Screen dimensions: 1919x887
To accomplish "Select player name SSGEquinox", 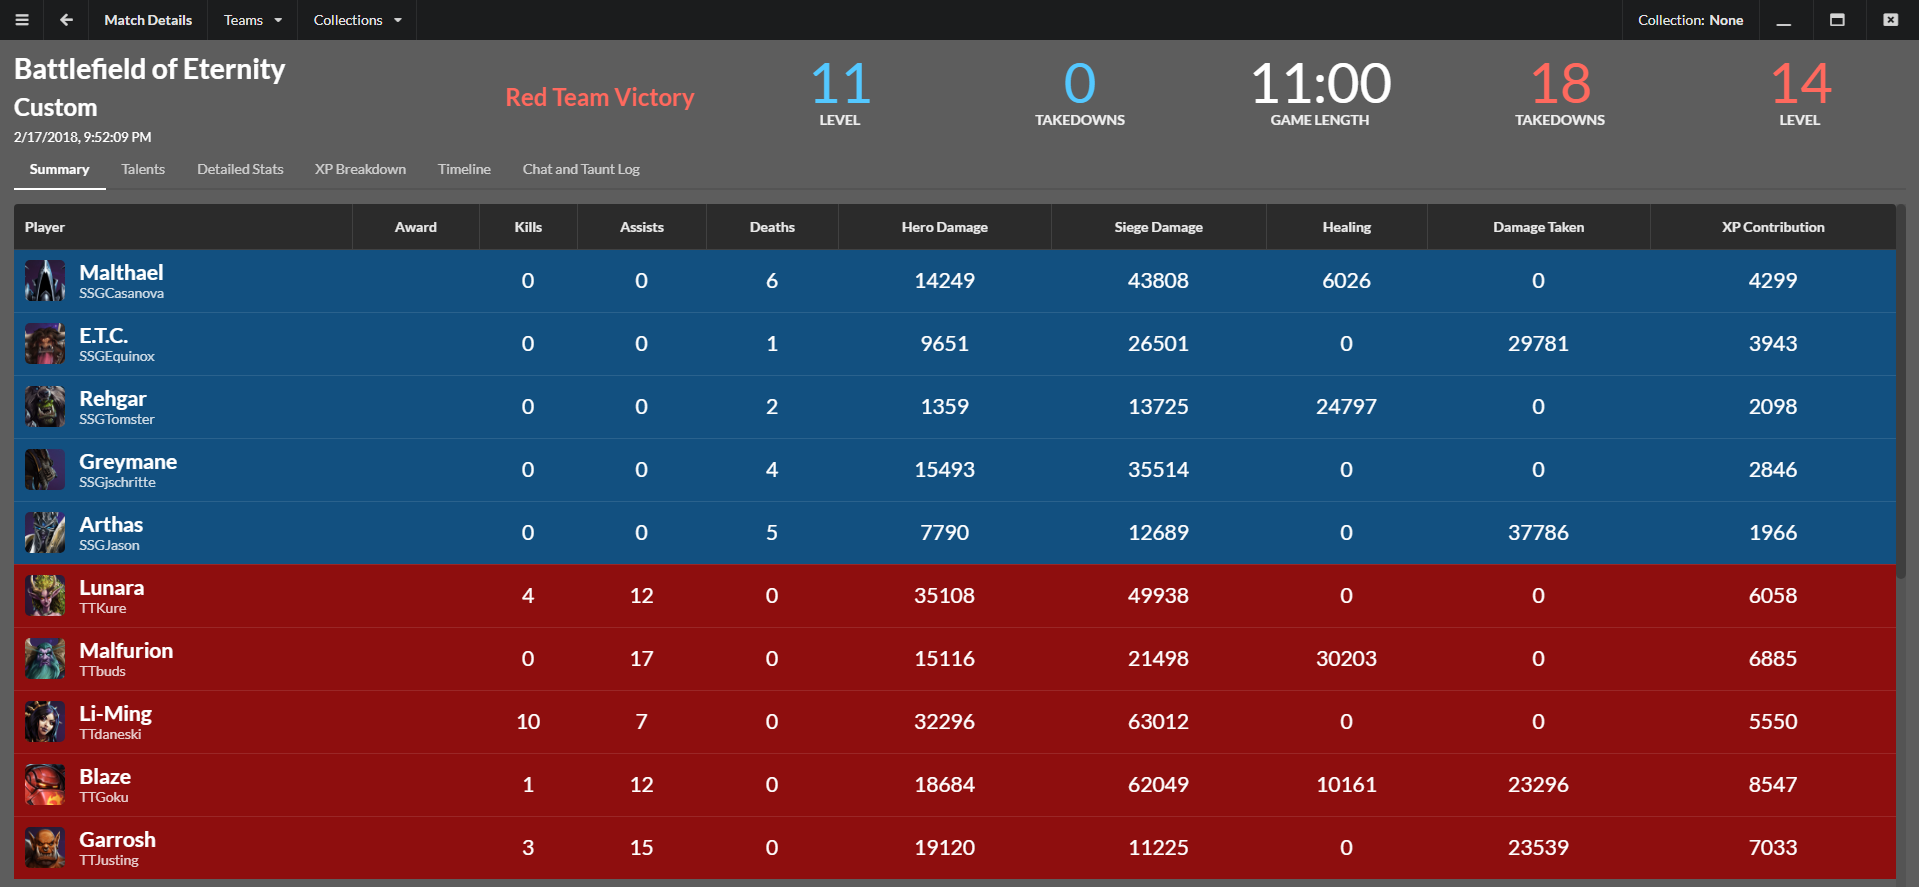I will coord(117,357).
